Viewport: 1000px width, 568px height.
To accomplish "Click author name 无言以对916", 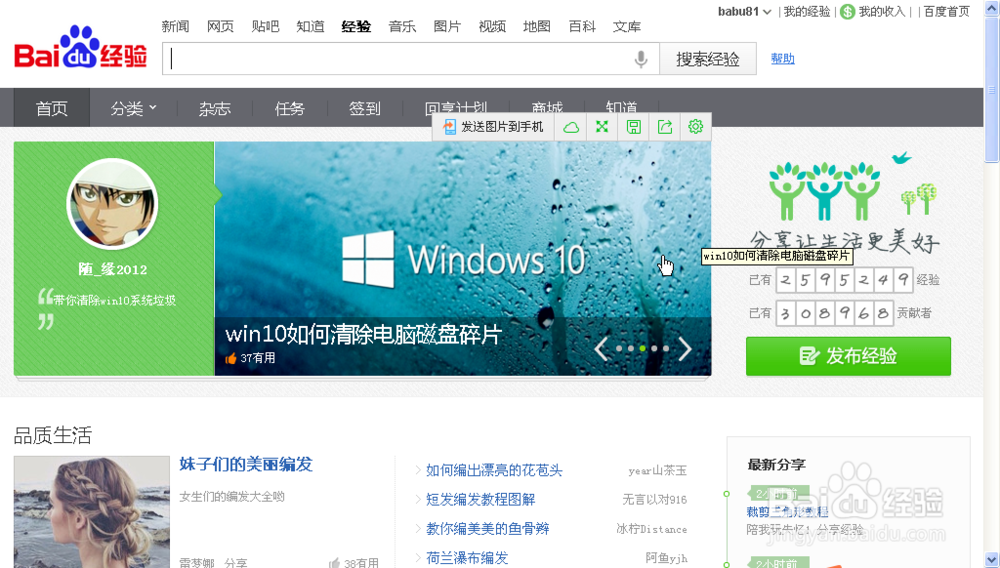I will 654,500.
